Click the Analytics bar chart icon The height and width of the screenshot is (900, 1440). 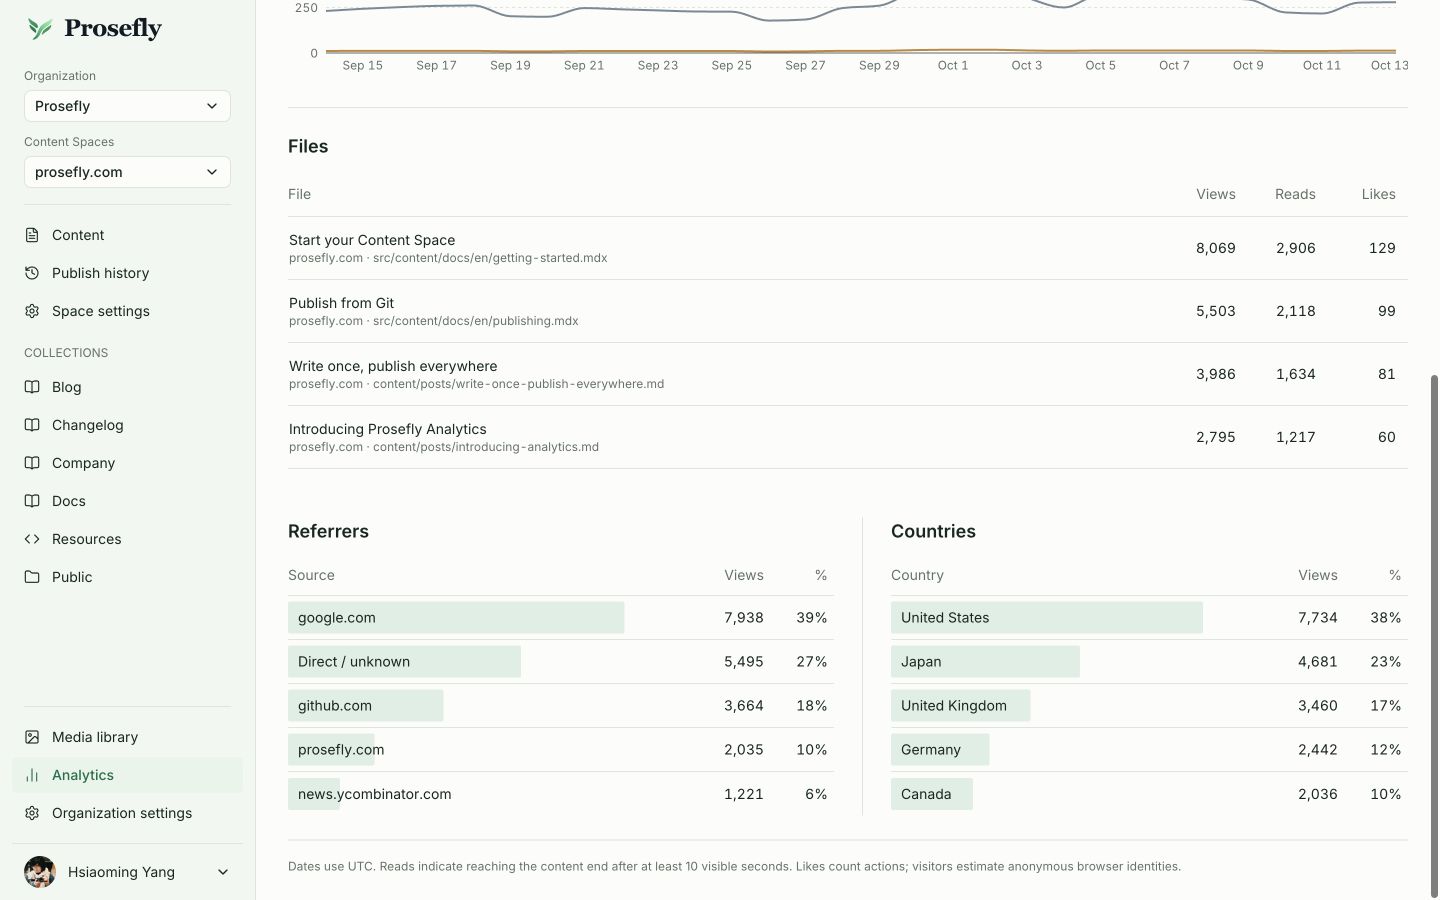(x=32, y=775)
